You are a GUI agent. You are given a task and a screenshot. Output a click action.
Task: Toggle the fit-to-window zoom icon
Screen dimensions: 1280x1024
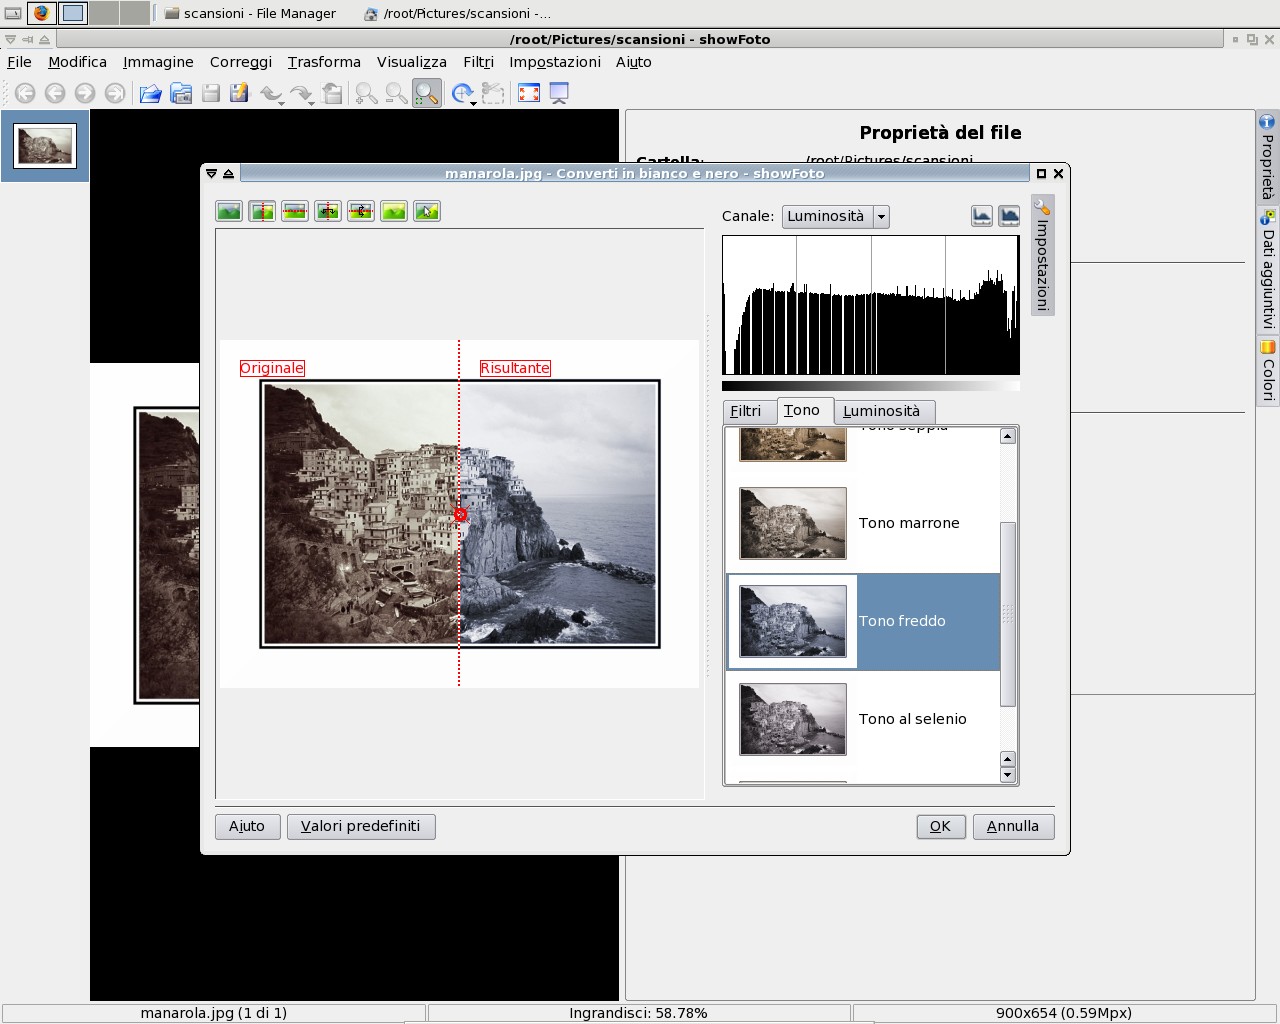click(x=427, y=93)
